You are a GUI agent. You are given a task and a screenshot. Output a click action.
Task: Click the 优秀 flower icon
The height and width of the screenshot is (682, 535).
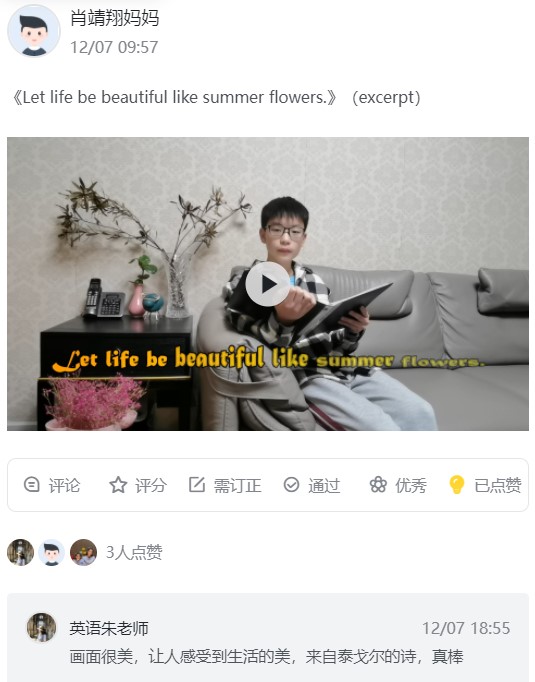click(378, 485)
